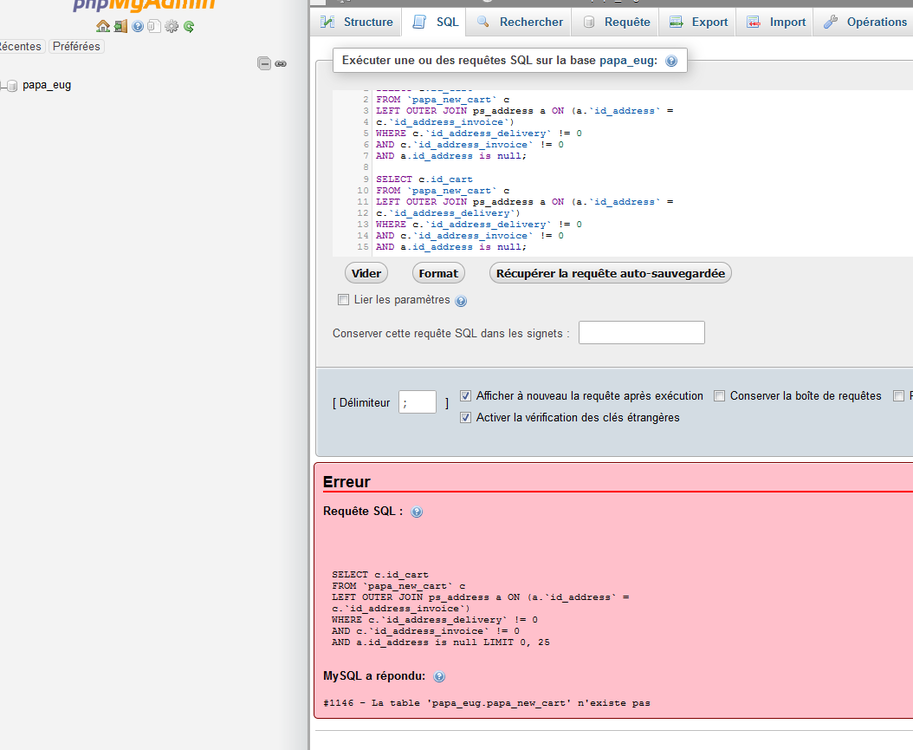Check 'Conserver la boîte de requêtes' option
Screen dimensions: 913x750
[x=719, y=396]
